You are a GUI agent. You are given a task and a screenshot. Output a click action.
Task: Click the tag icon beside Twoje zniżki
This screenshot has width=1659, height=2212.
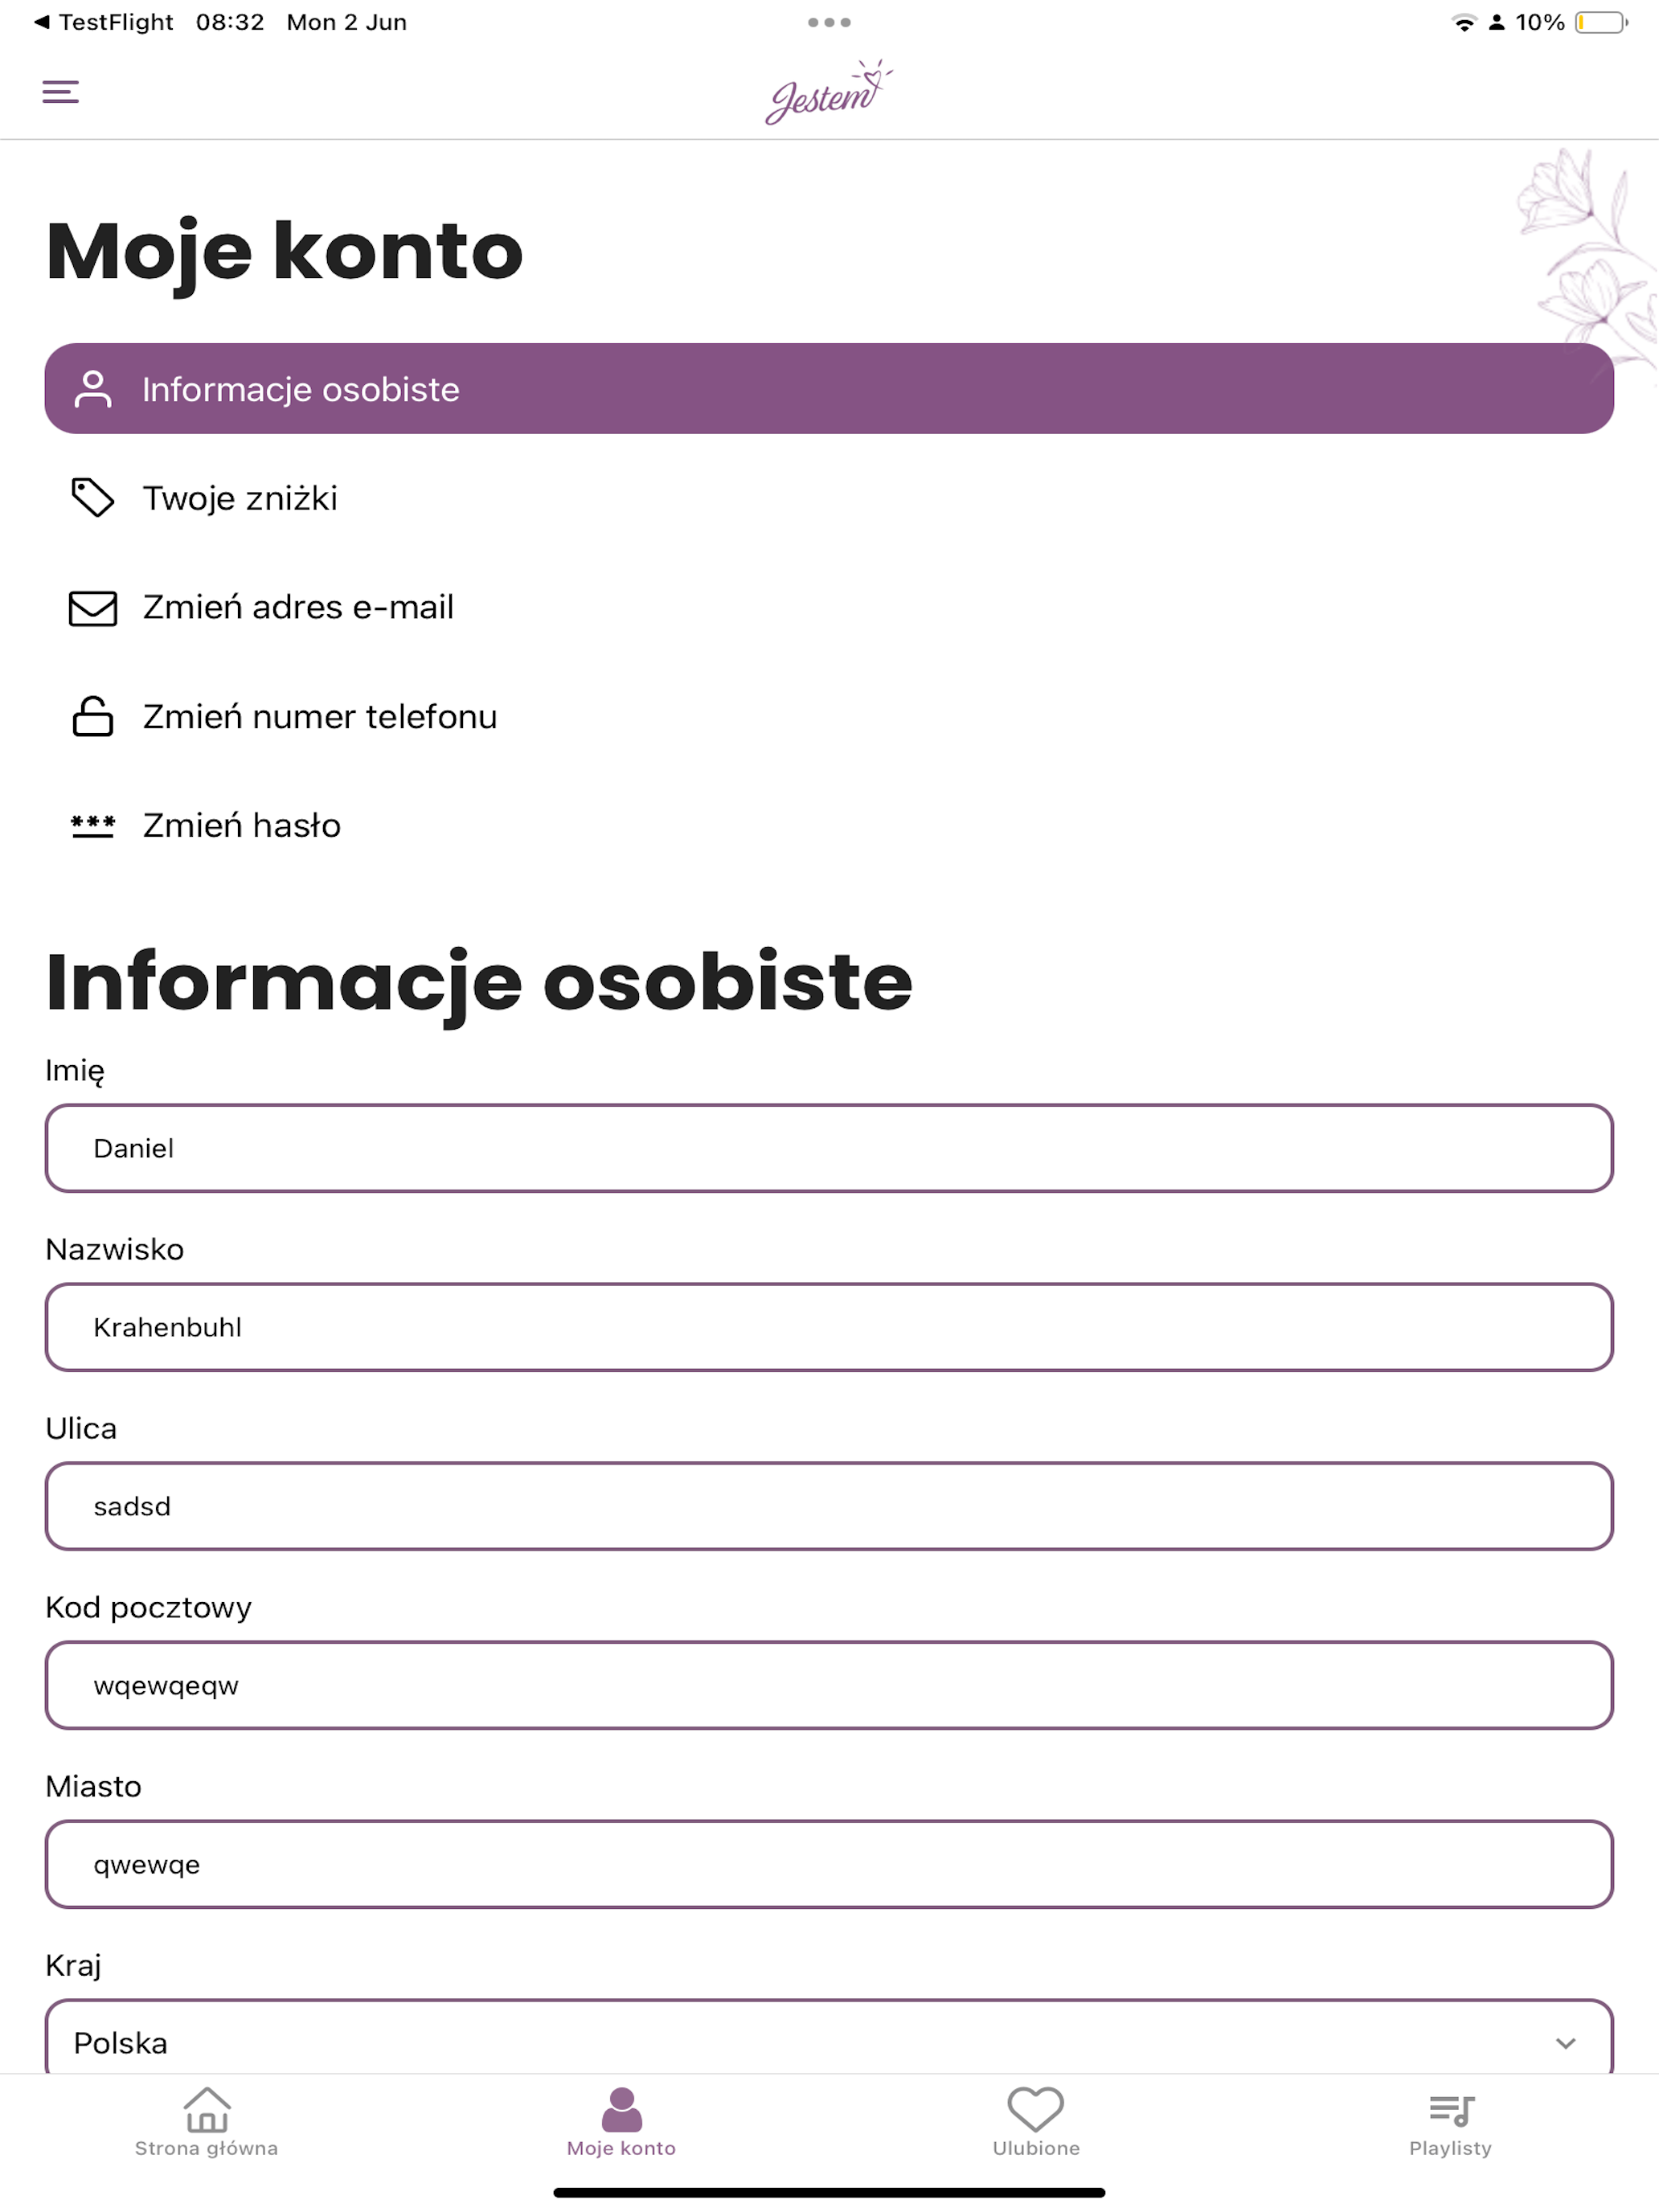[93, 497]
